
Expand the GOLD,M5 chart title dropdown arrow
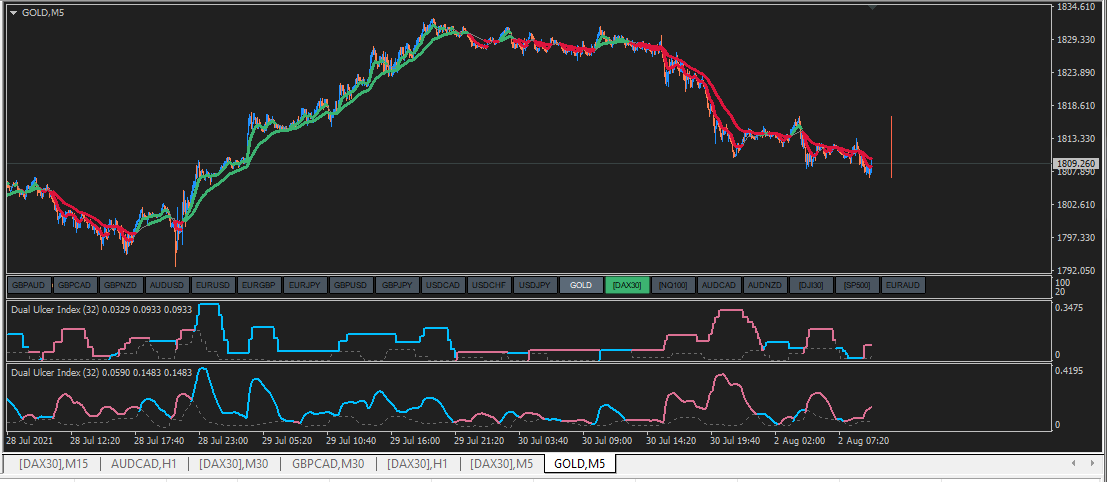click(13, 12)
